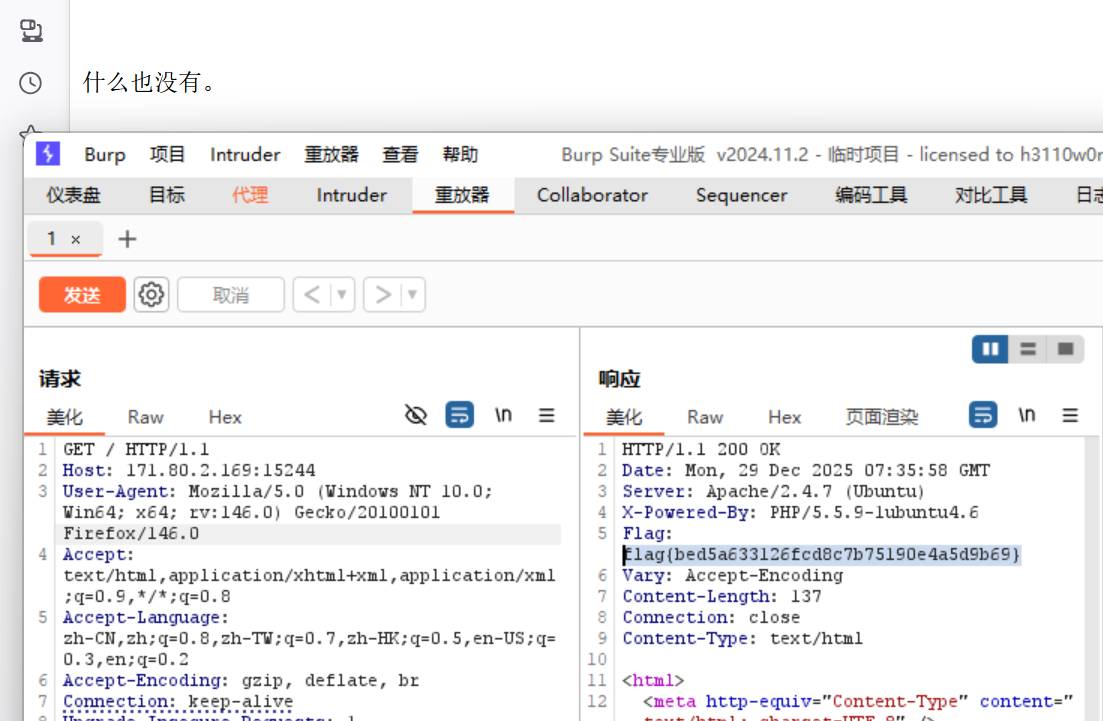
Task: Open the Intruder menu in menu bar
Action: 245,155
